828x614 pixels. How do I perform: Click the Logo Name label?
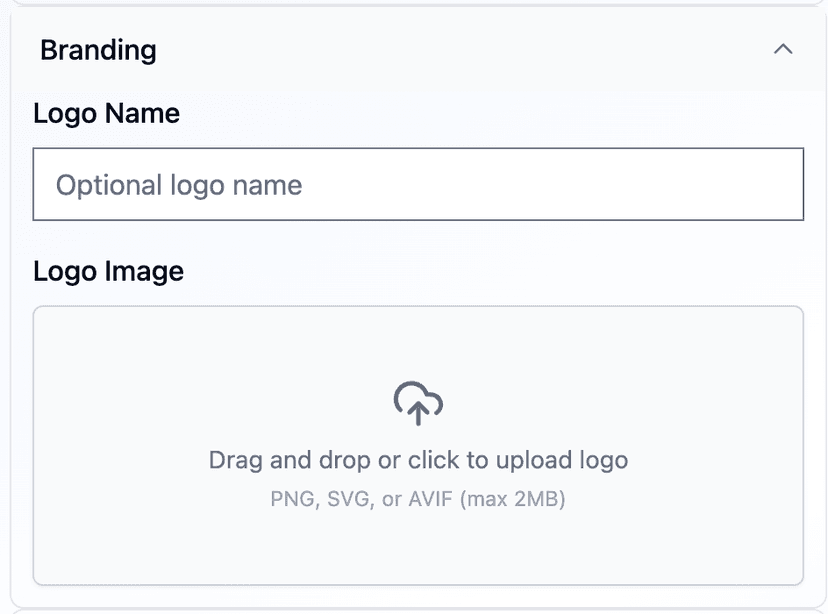(x=107, y=114)
